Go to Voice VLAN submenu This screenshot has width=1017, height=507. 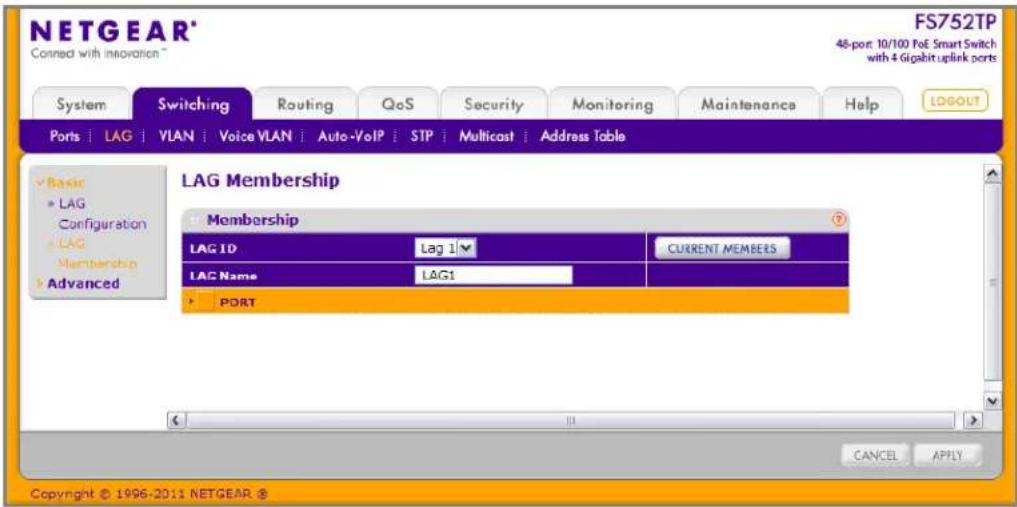(x=255, y=136)
